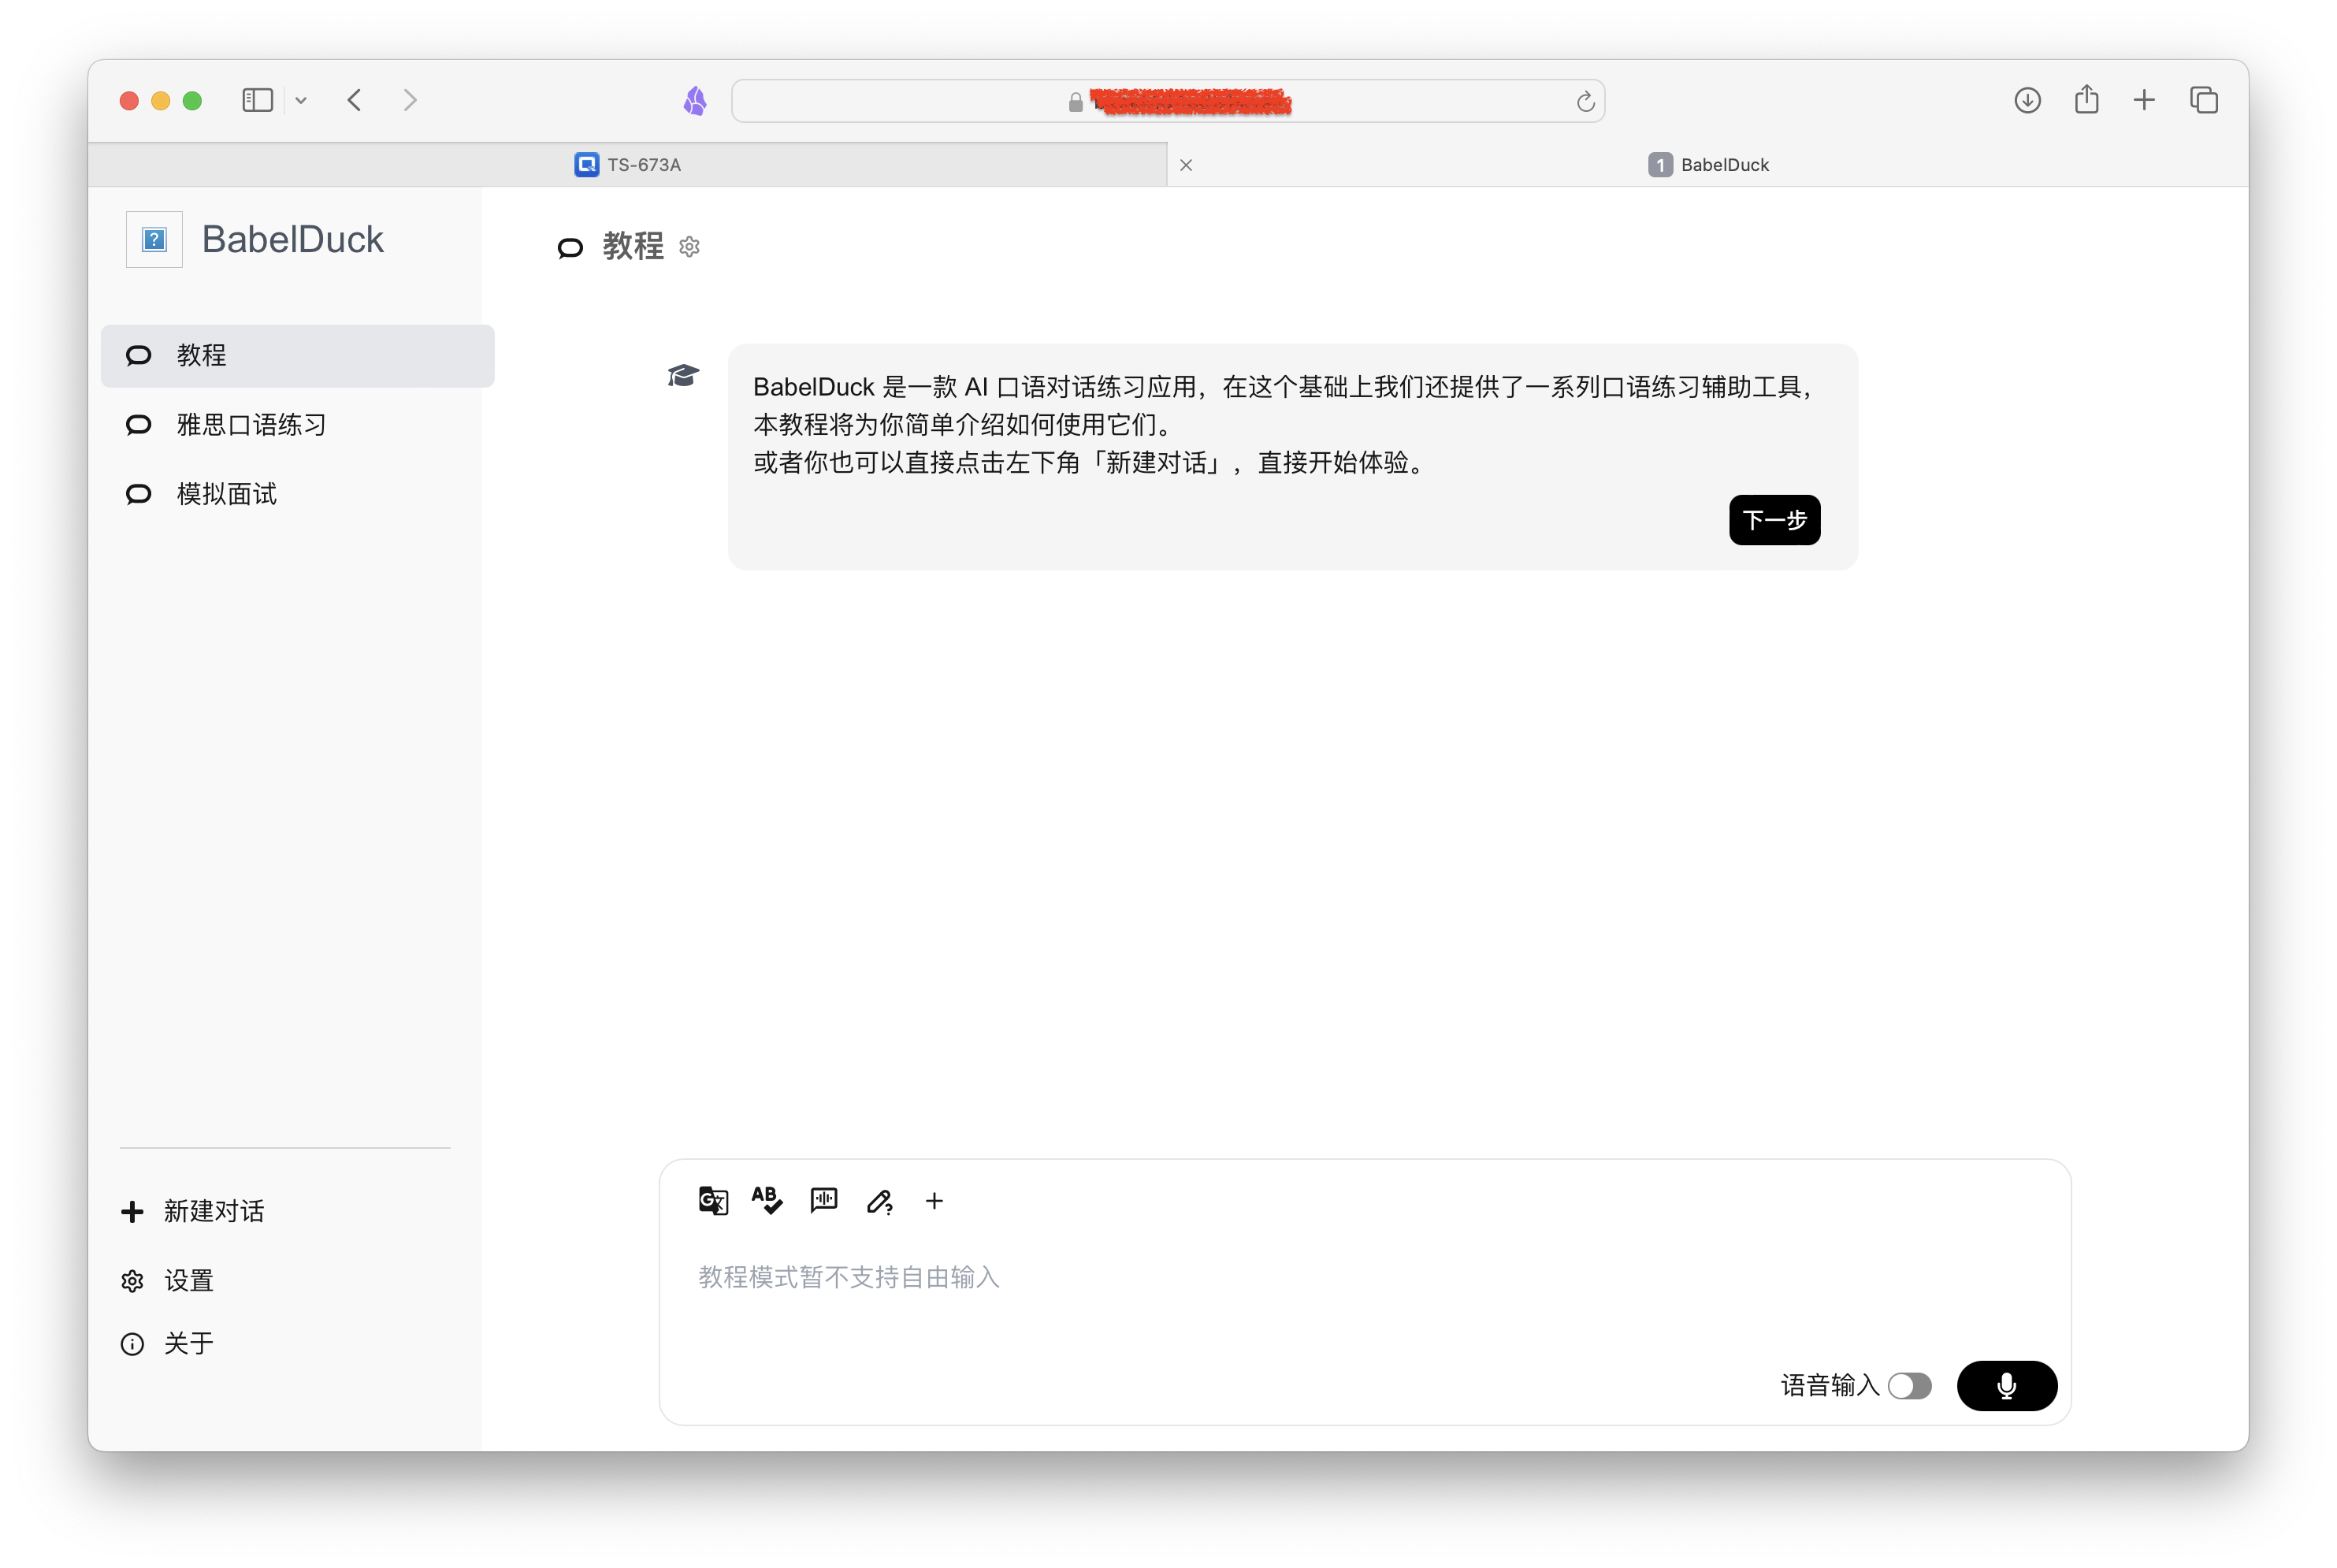Click the AB grammar check icon
Viewport: 2337px width, 1568px height.
pyautogui.click(x=767, y=1200)
